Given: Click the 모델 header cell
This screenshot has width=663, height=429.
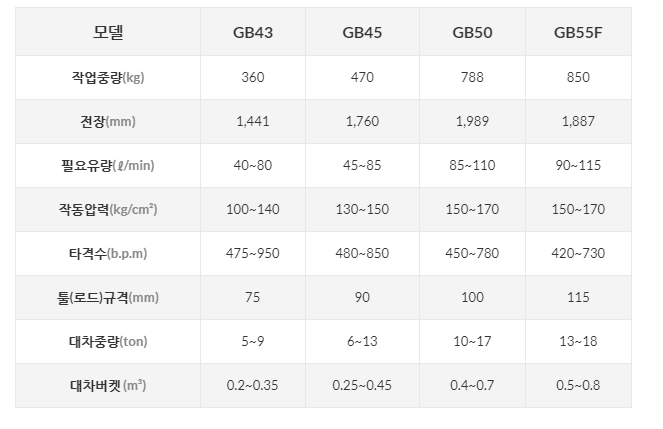Looking at the screenshot, I should pyautogui.click(x=108, y=32).
